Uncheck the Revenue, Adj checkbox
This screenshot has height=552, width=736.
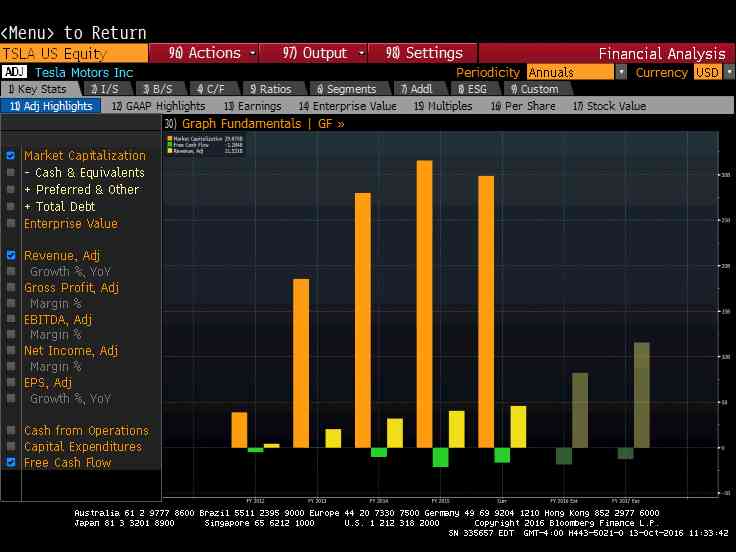[11, 255]
